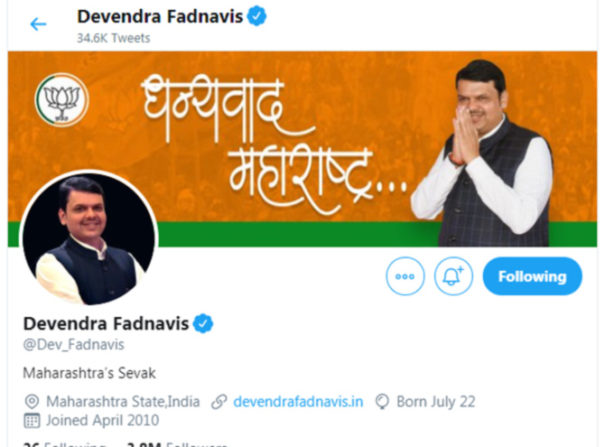Viewport: 605px width, 447px height.
Task: Open the circular profile picture
Action: 89,238
